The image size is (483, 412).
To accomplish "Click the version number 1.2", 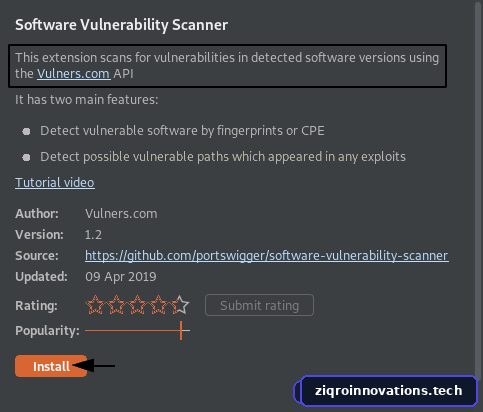I will tap(93, 235).
